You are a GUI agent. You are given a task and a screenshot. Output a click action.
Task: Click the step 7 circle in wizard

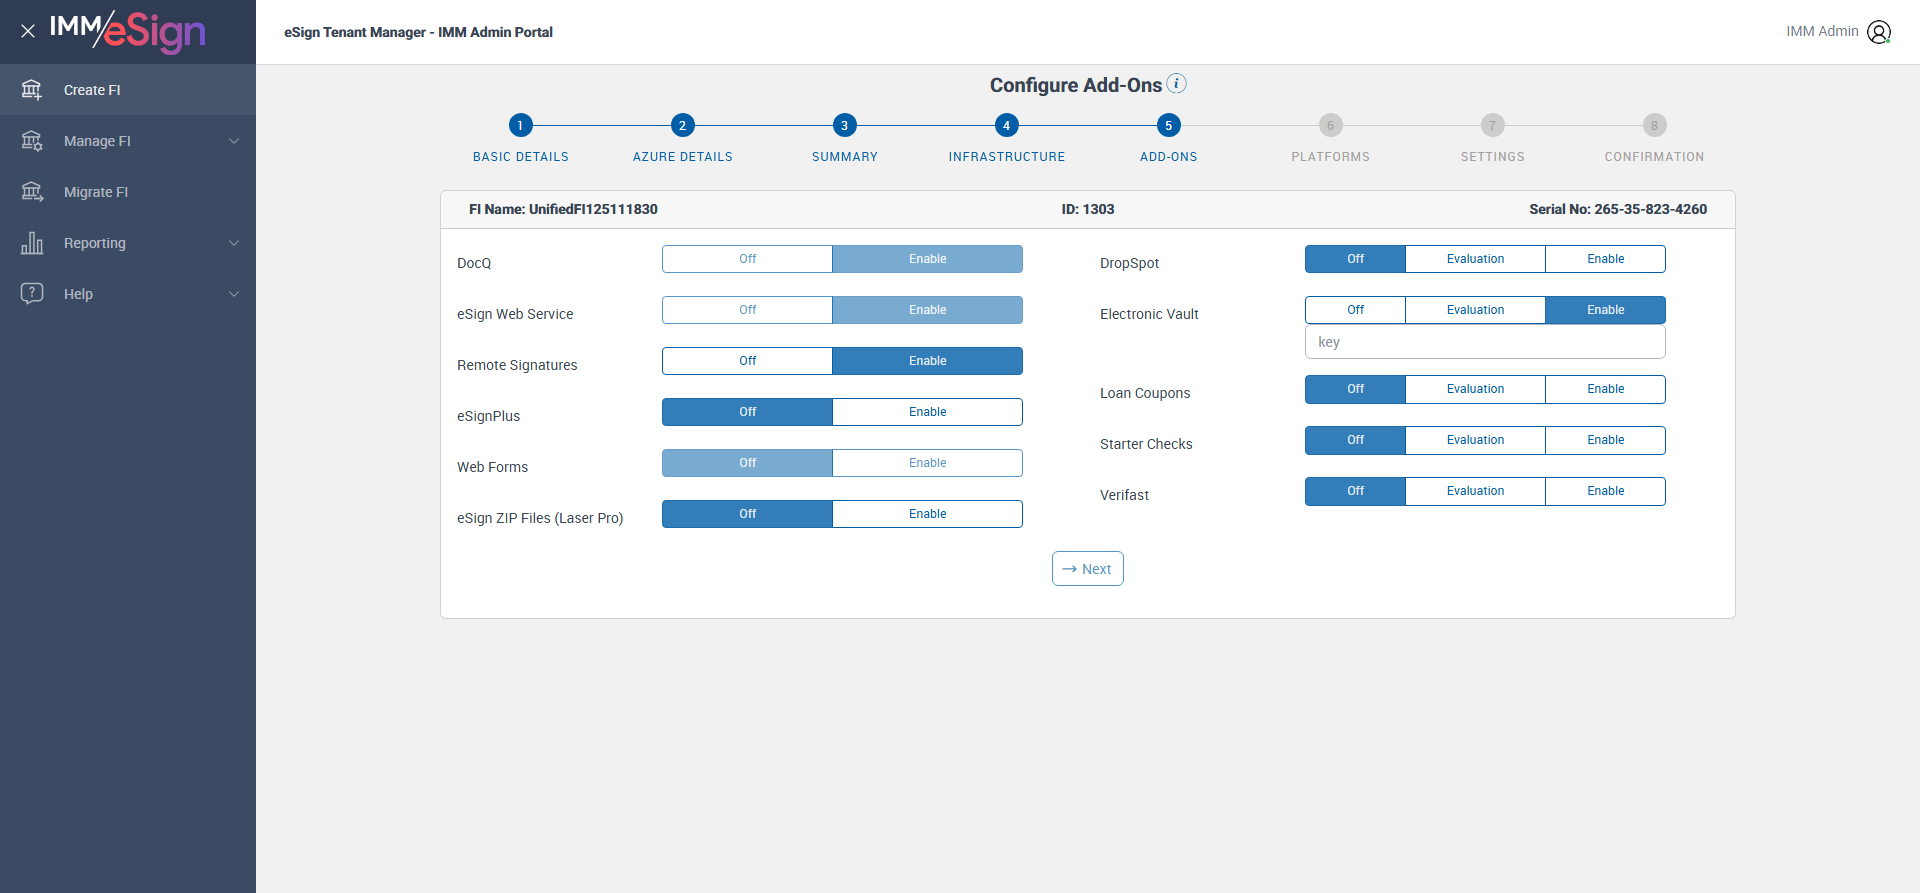click(1492, 125)
